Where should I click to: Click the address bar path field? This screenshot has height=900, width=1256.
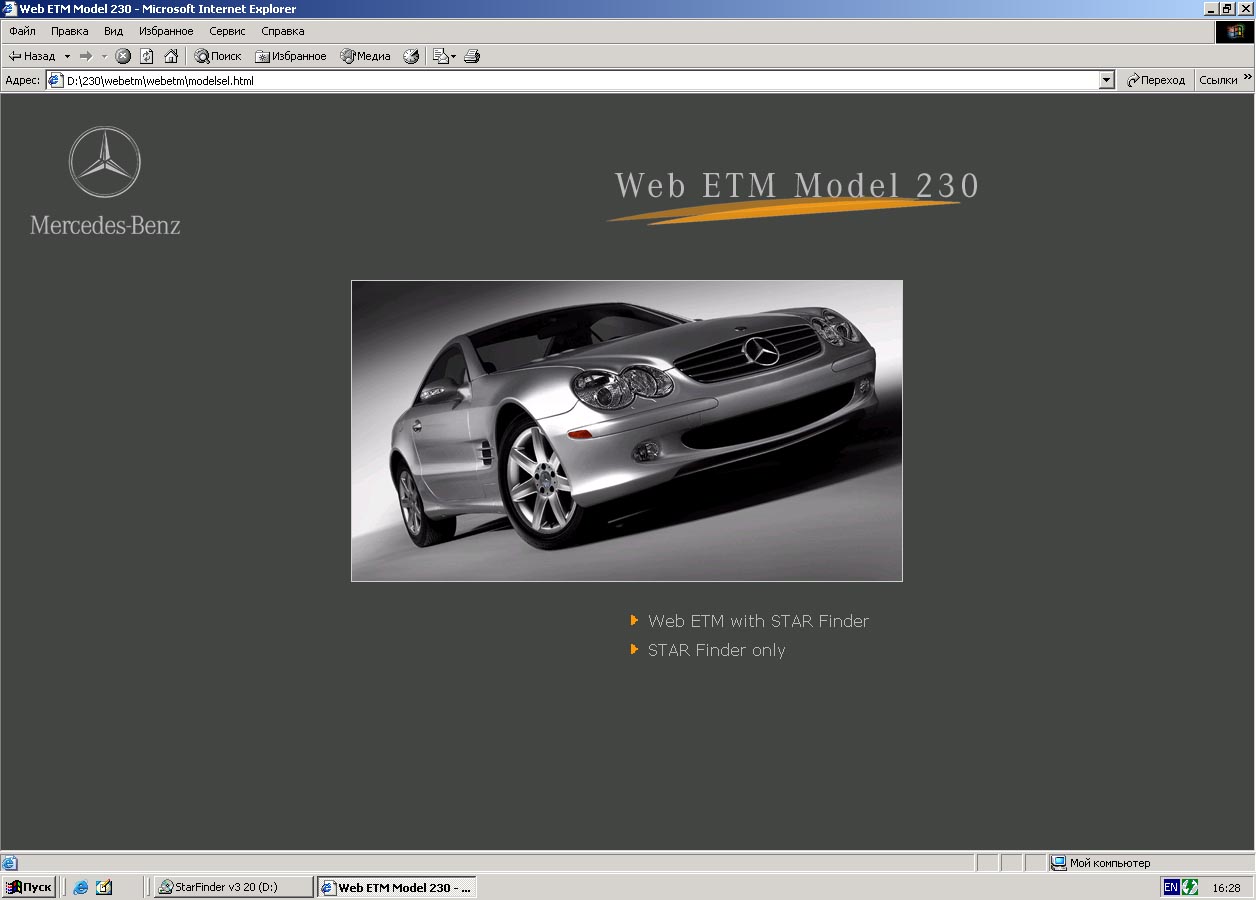click(x=580, y=80)
